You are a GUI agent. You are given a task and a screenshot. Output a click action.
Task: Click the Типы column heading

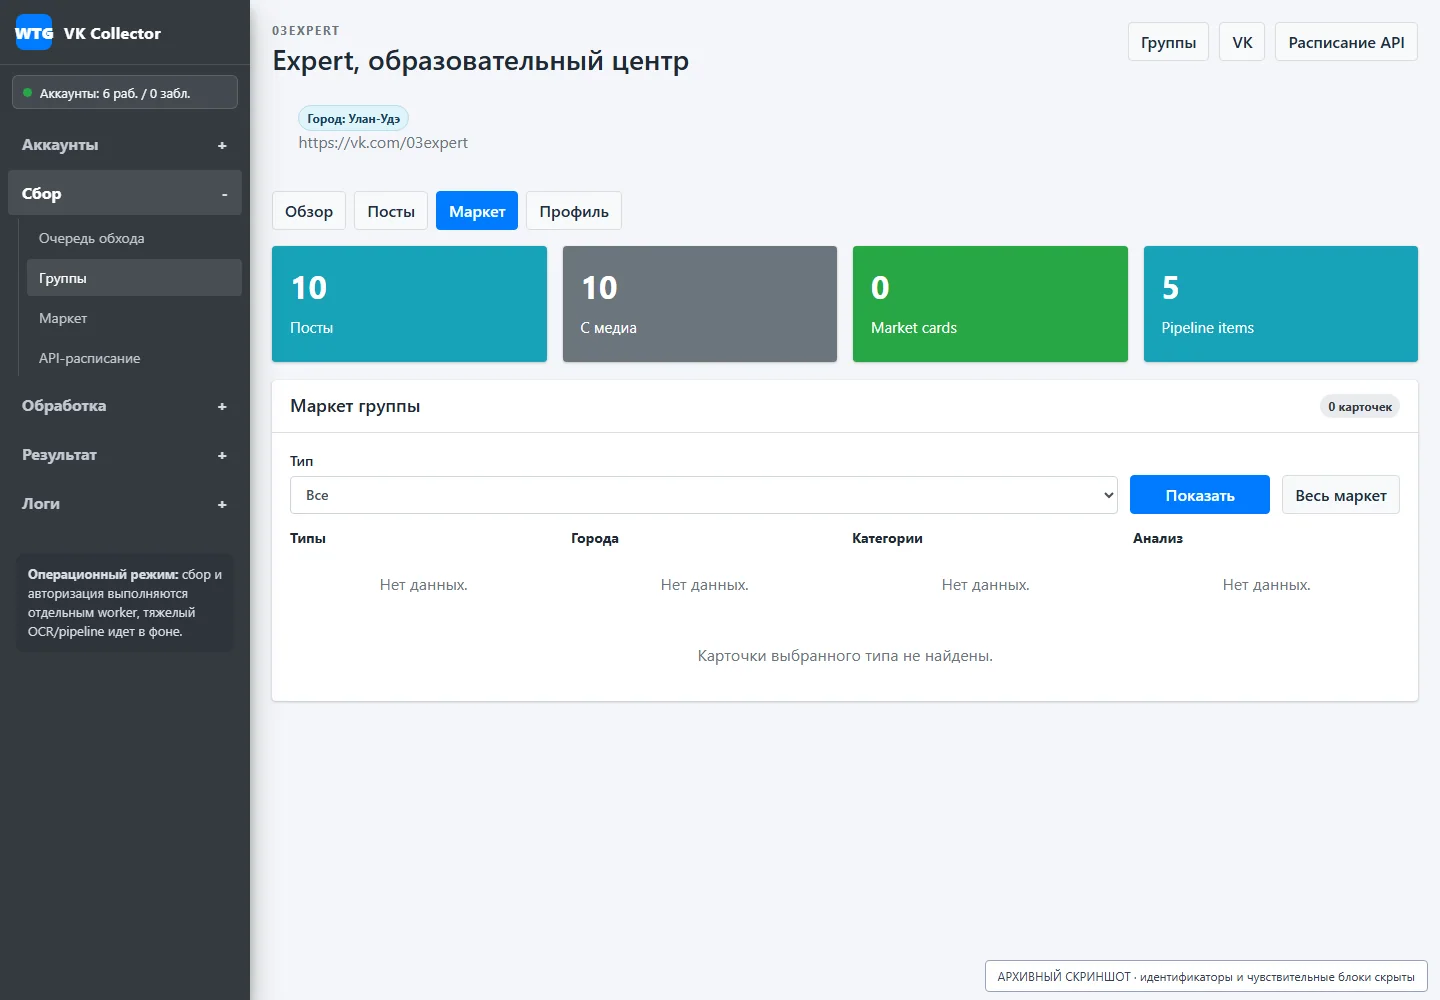(308, 538)
